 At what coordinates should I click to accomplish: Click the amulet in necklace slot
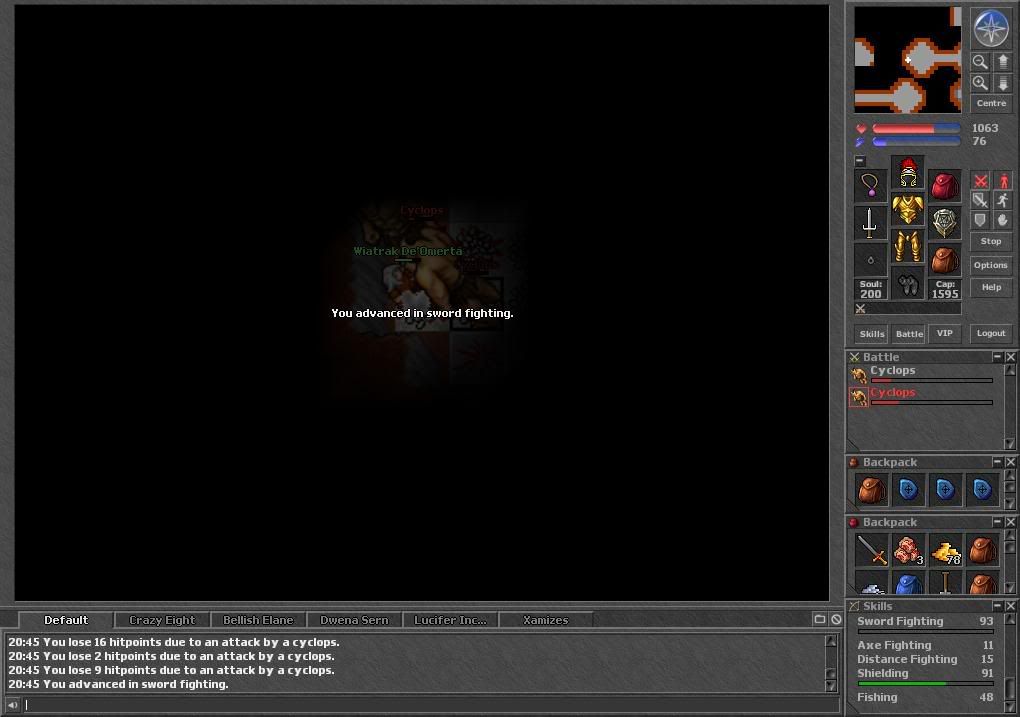coord(870,185)
